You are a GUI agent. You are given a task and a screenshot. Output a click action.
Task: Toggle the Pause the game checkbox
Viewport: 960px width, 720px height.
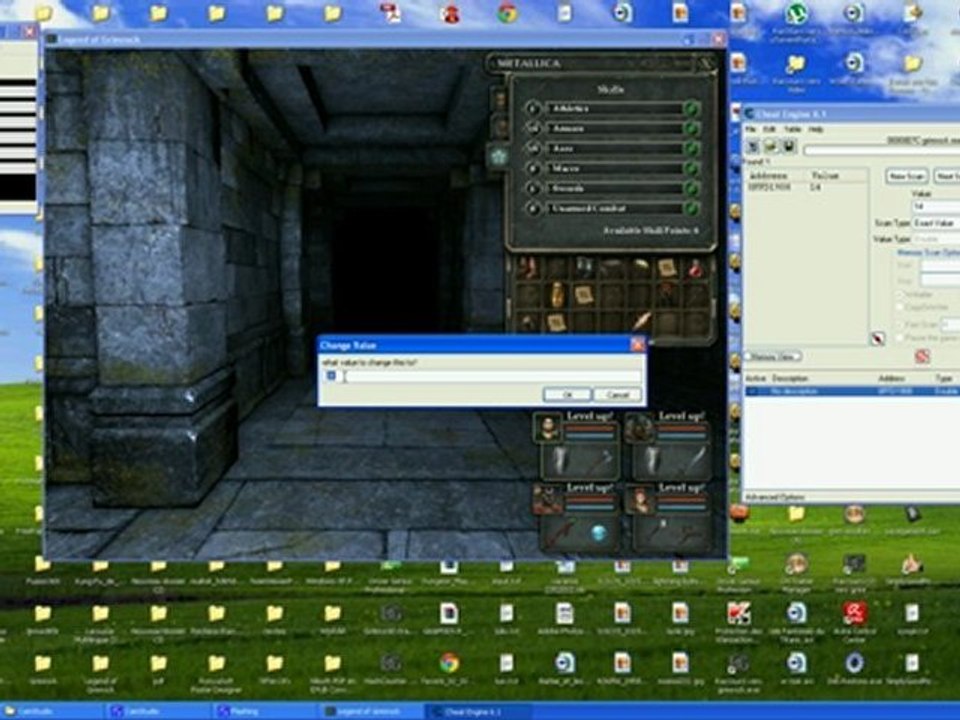[x=901, y=337]
